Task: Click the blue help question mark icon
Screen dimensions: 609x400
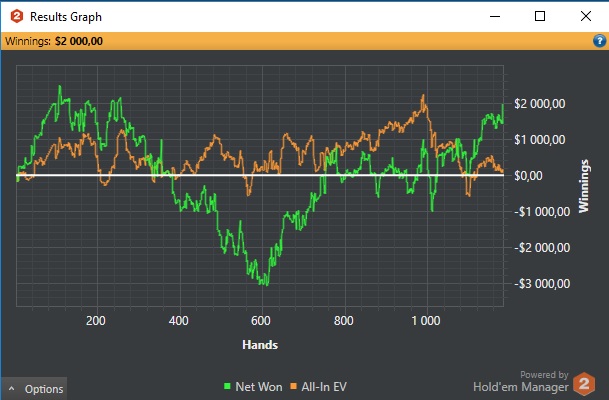Action: (x=599, y=41)
